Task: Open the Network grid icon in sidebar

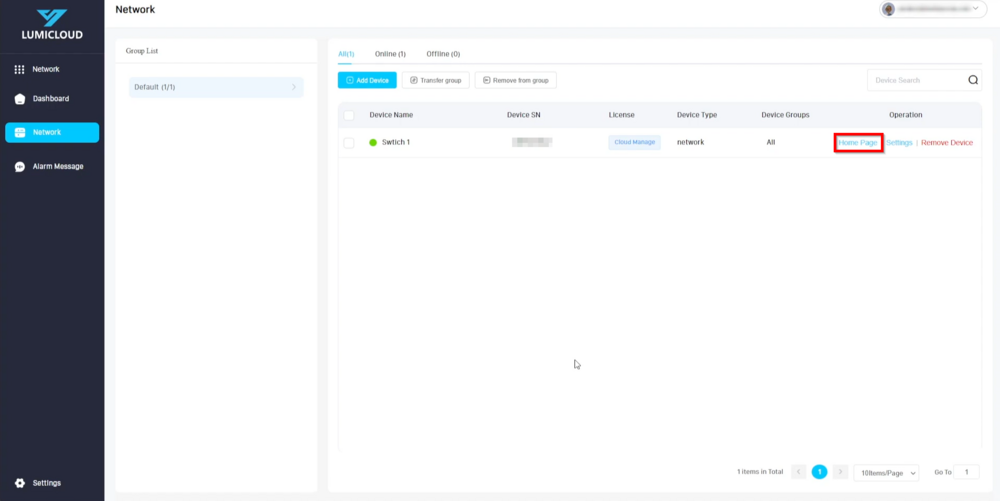Action: click(20, 70)
